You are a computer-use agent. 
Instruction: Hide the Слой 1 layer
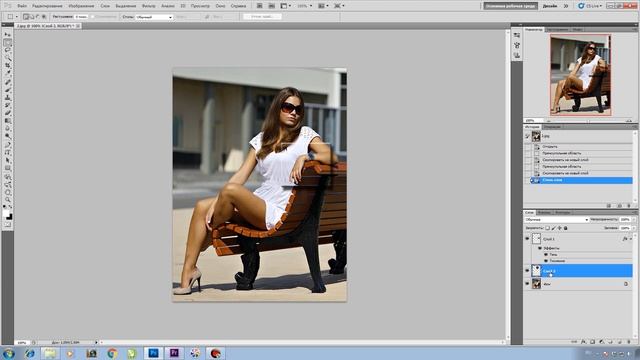tap(527, 239)
